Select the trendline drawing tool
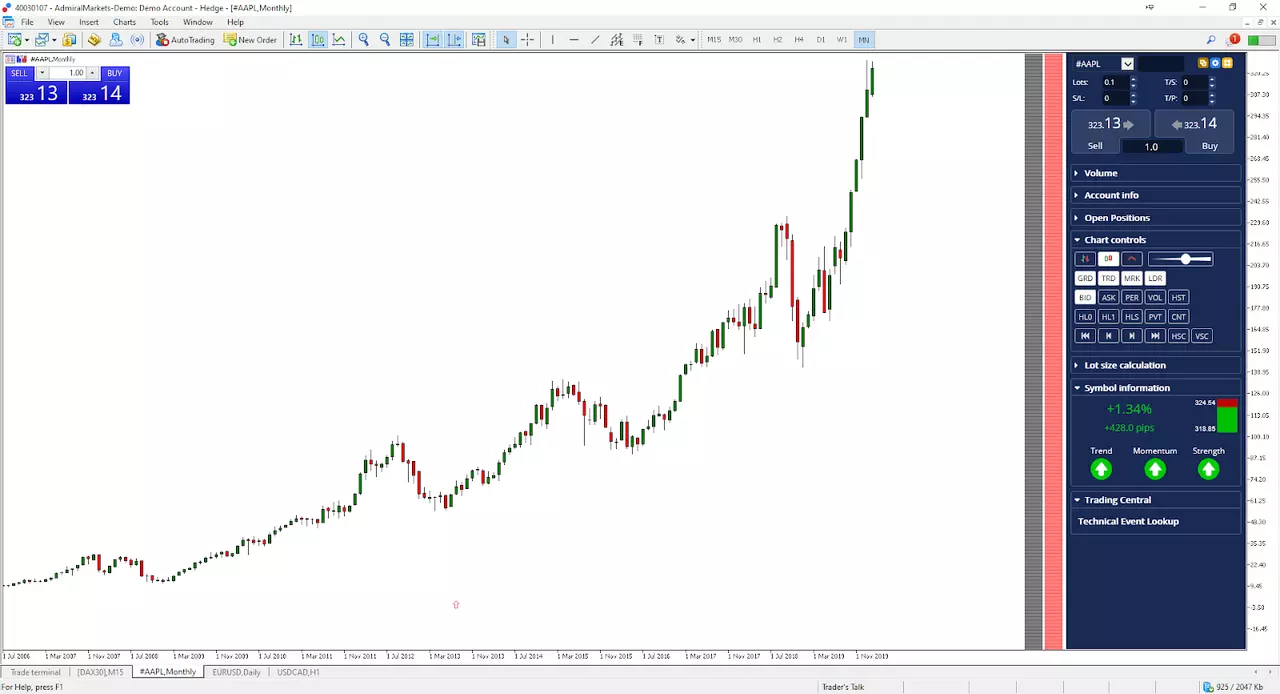 coord(595,40)
